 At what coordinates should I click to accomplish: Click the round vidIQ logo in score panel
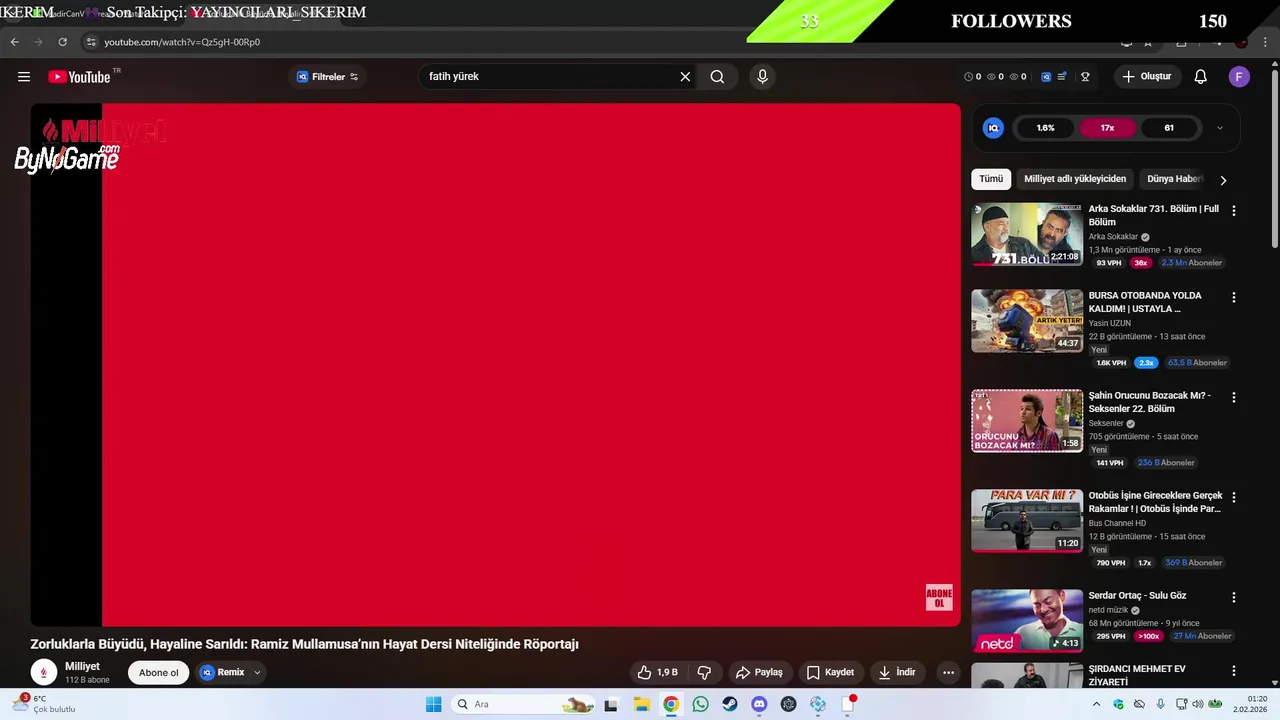[x=993, y=128]
